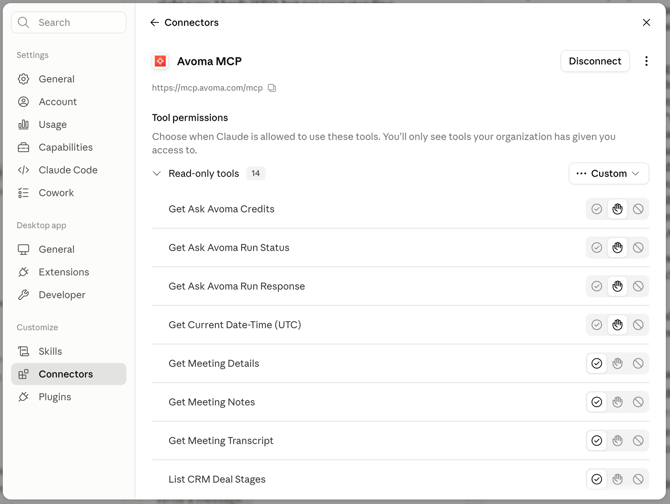Screen dimensions: 670x504
Task: Click the List CRM Deal Stages label
Action: click(217, 479)
